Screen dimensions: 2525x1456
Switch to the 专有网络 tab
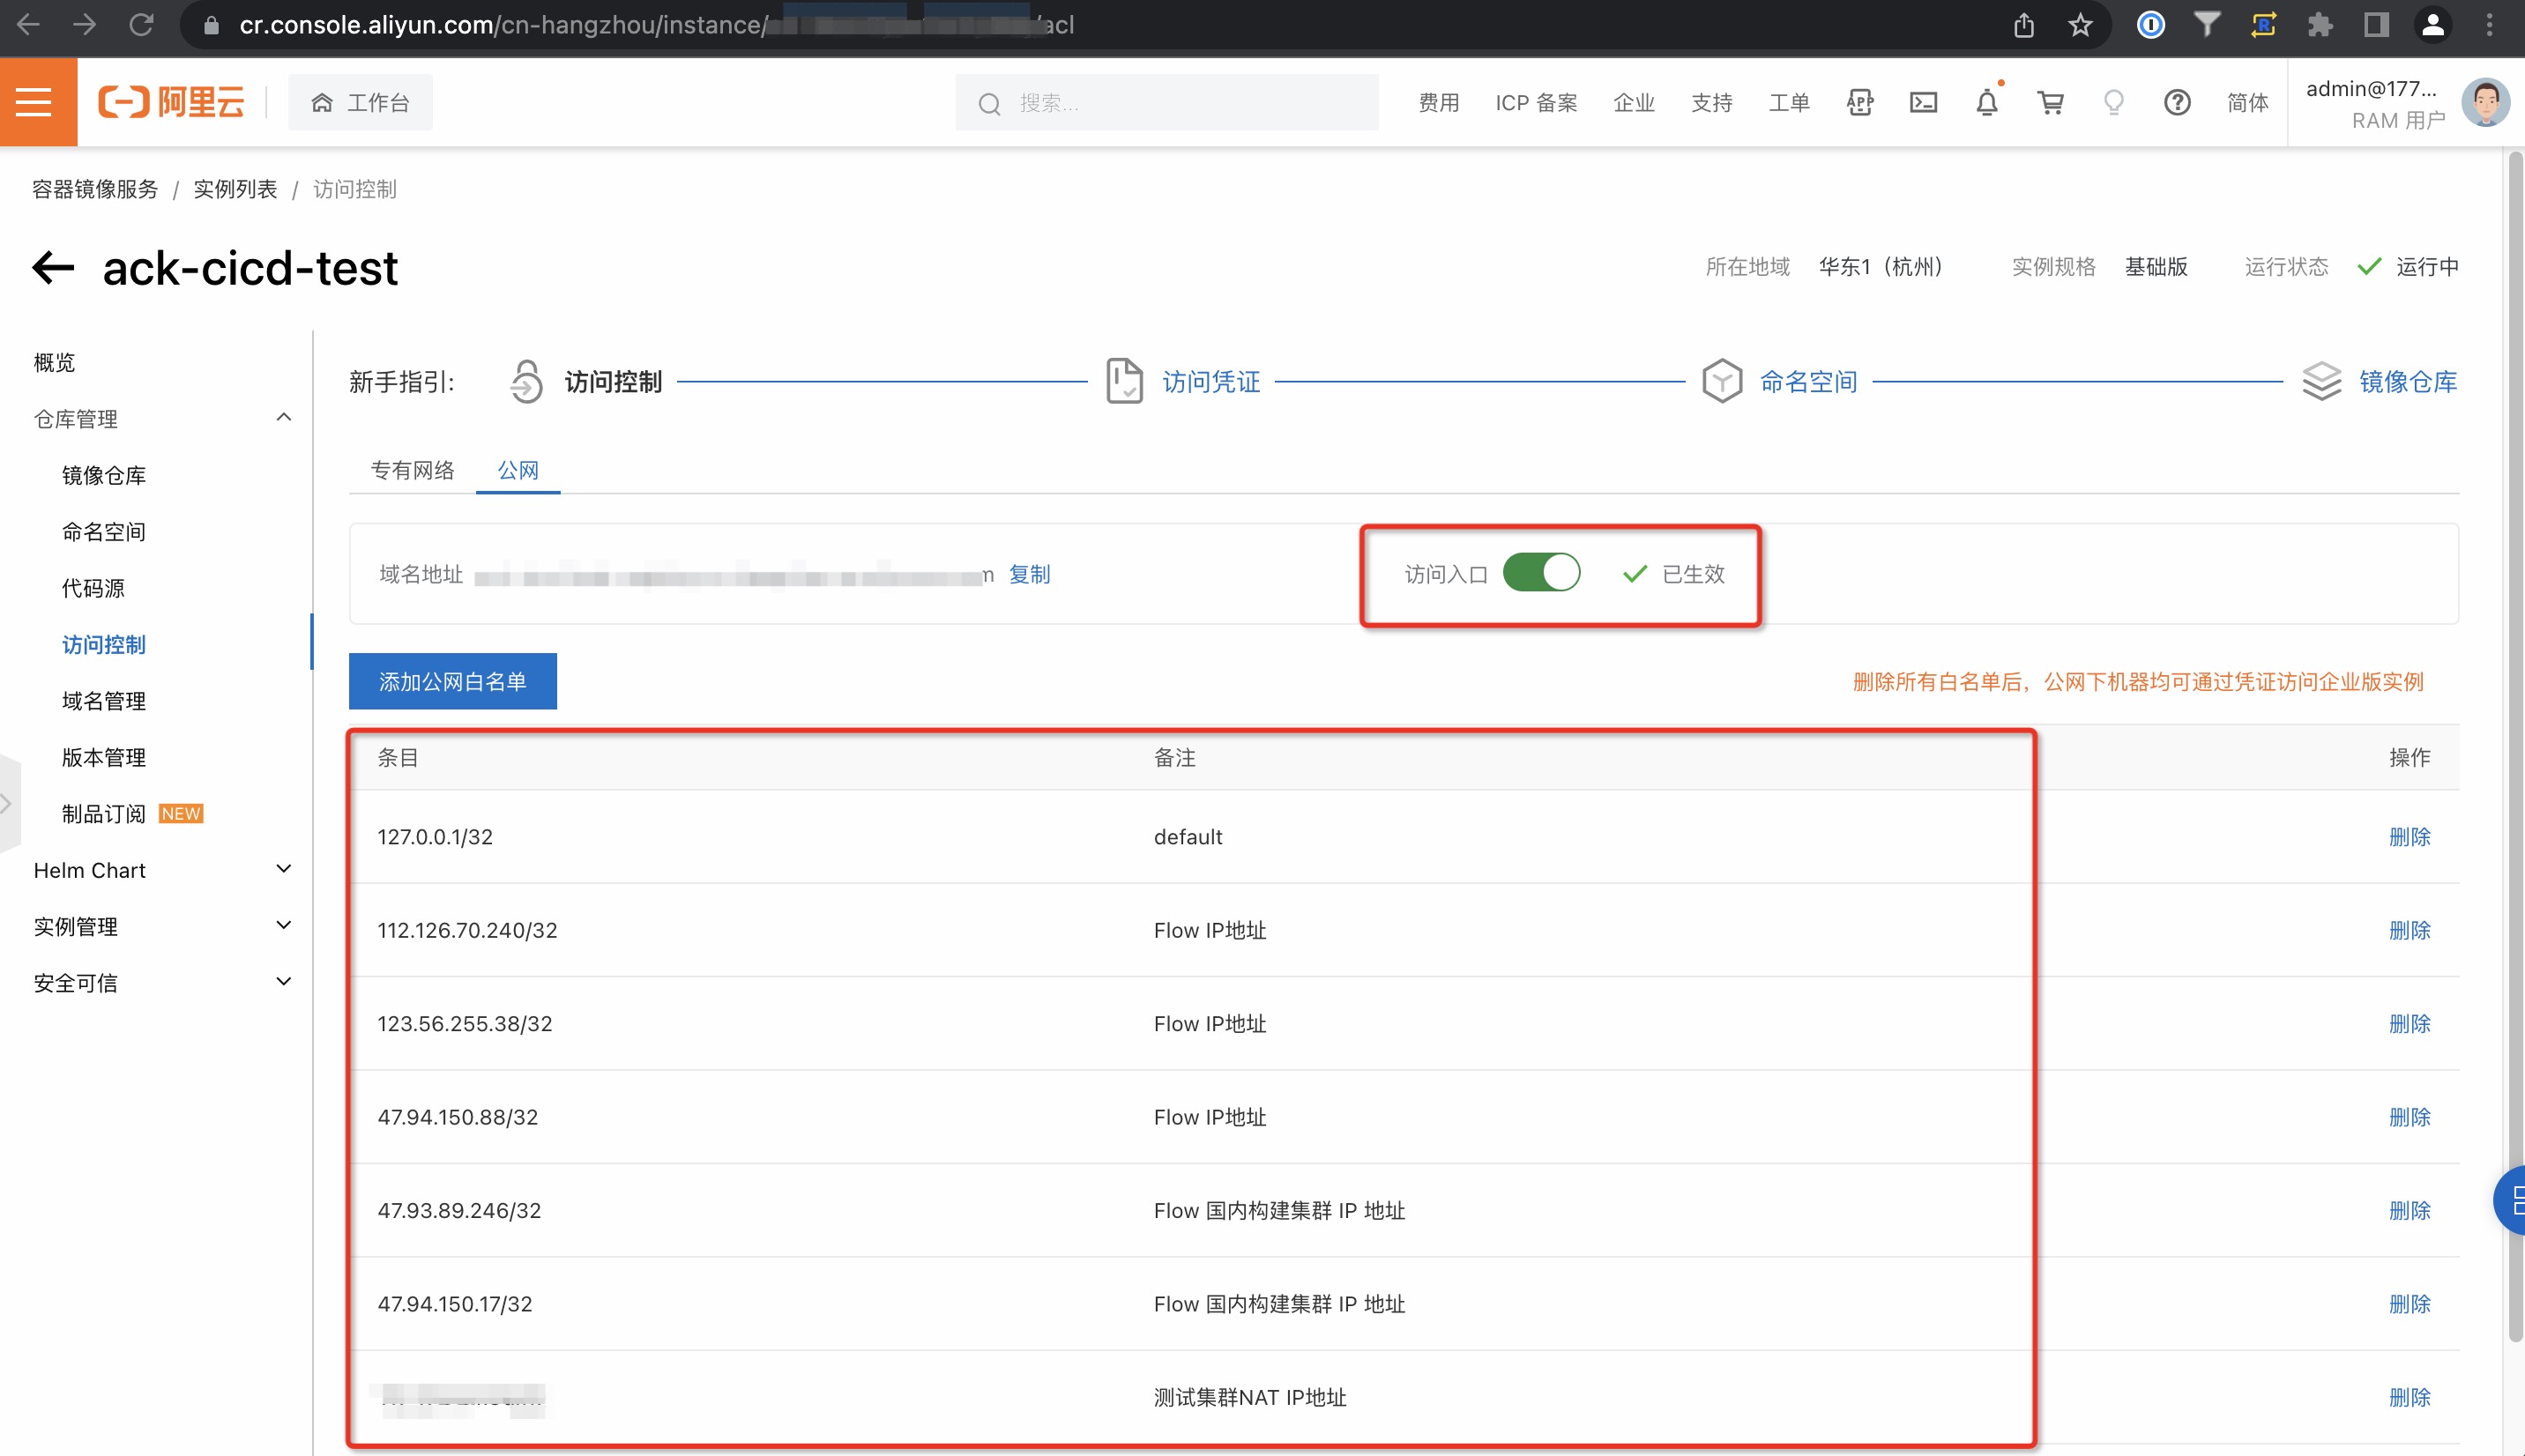pyautogui.click(x=412, y=470)
